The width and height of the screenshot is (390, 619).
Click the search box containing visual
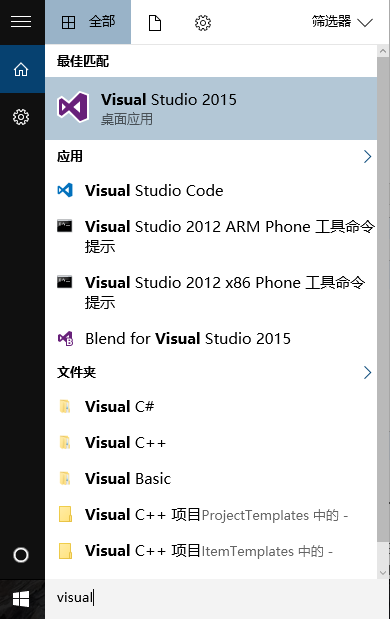(x=217, y=598)
